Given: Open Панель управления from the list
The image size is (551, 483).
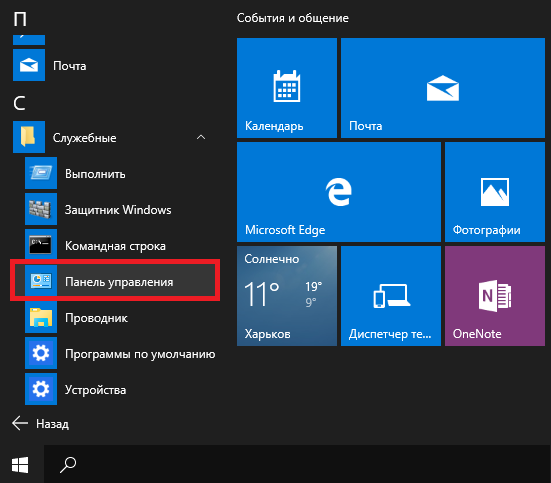Looking at the screenshot, I should [x=115, y=281].
